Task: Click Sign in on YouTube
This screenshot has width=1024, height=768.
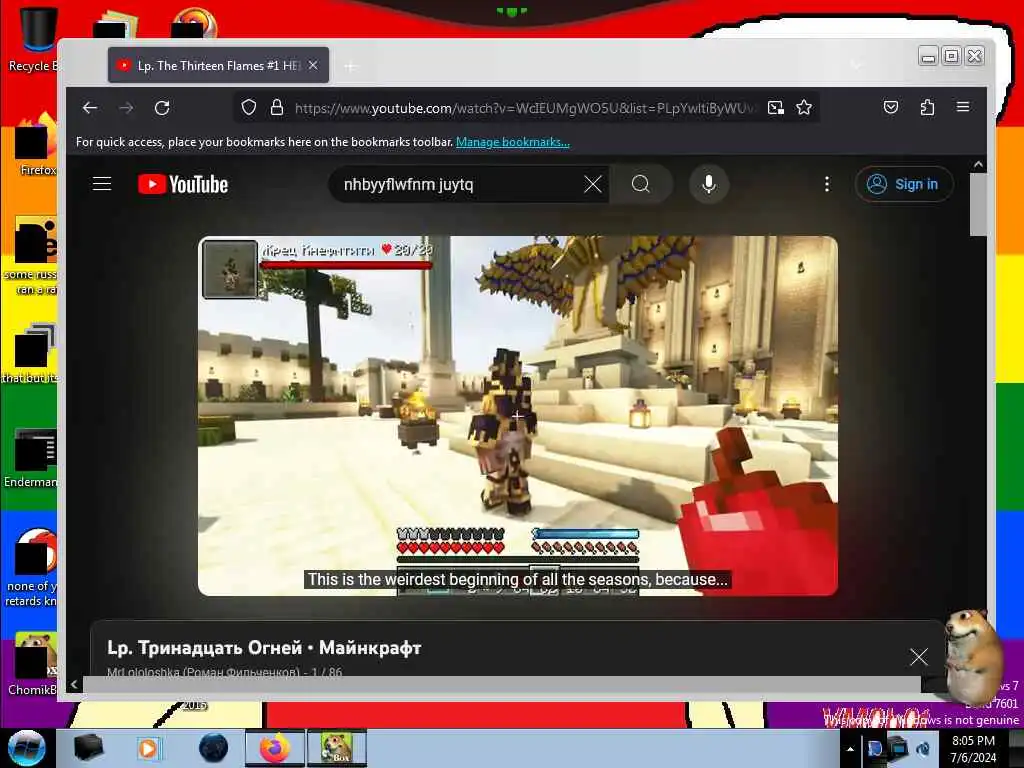Action: point(904,185)
